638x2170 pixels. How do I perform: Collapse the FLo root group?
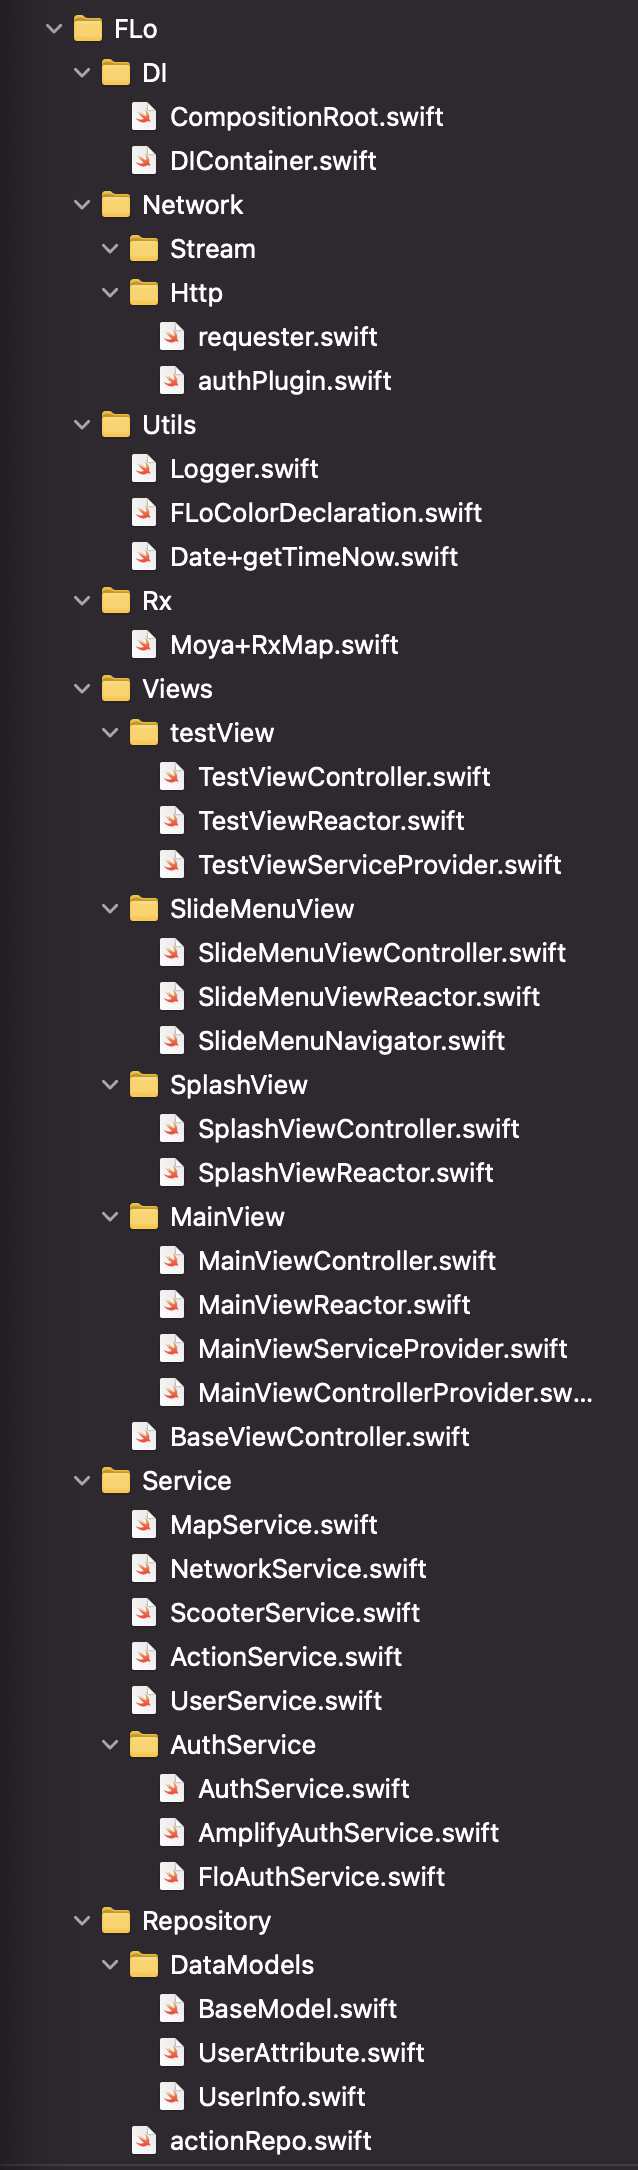[x=54, y=29]
